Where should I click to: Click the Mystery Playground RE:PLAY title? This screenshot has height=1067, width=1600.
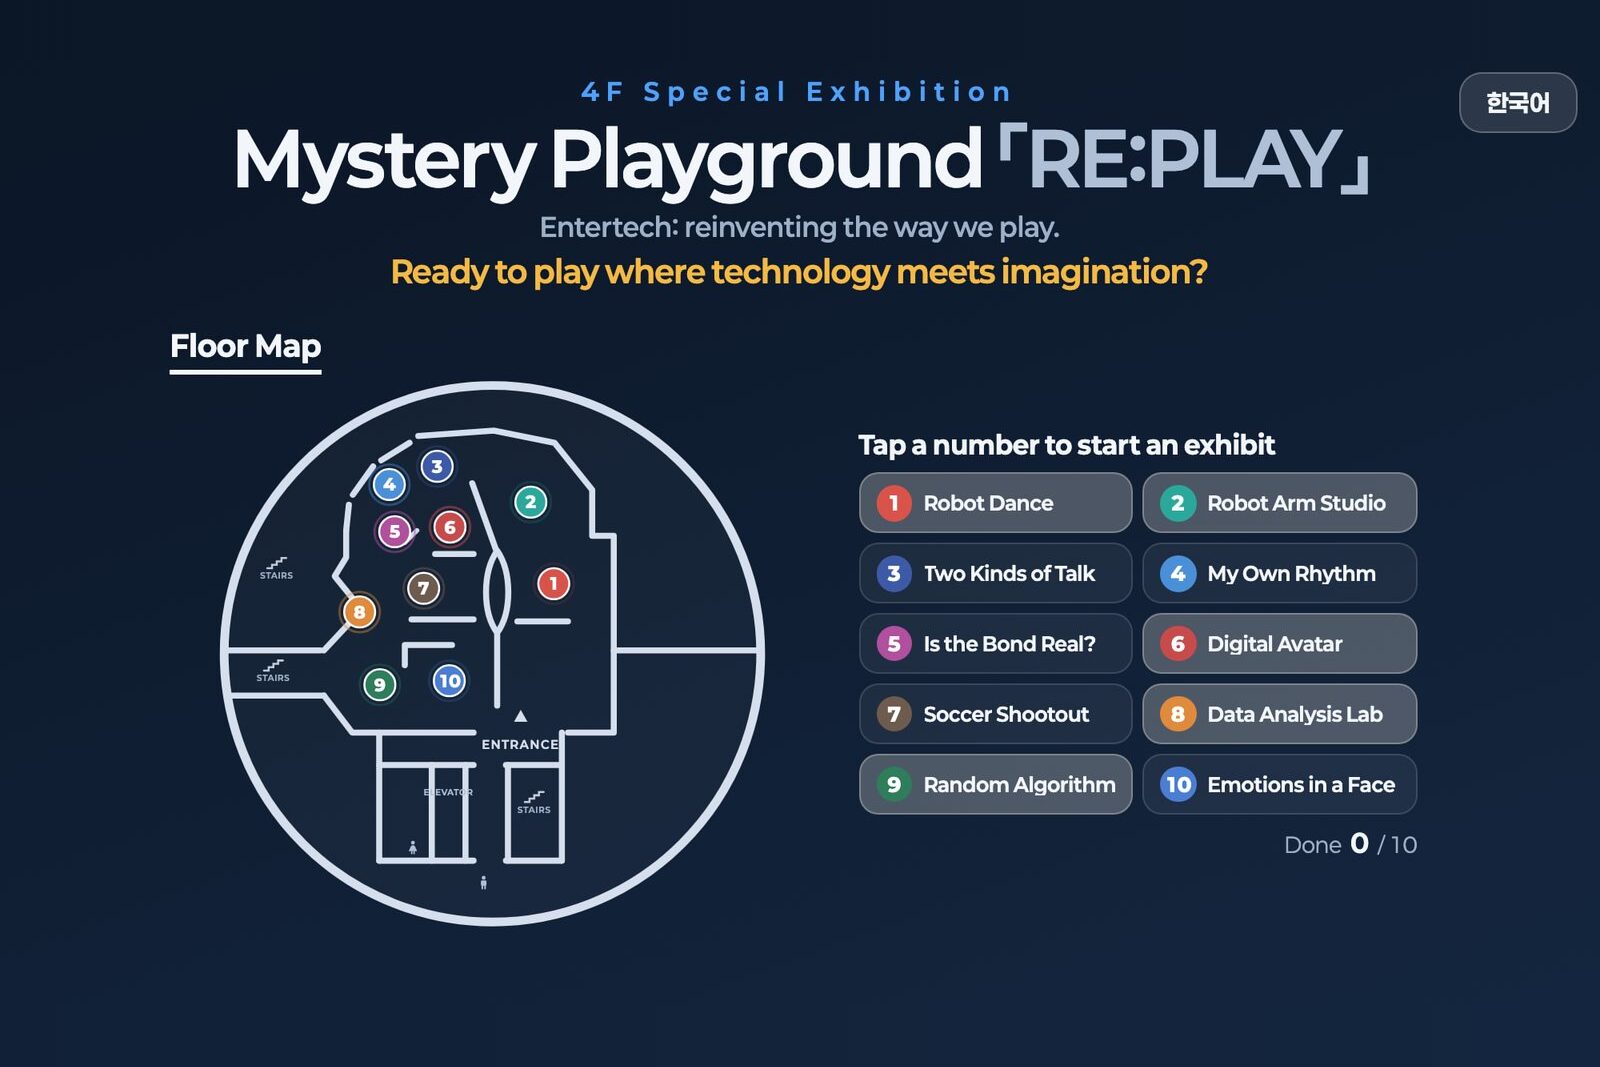pyautogui.click(x=800, y=159)
